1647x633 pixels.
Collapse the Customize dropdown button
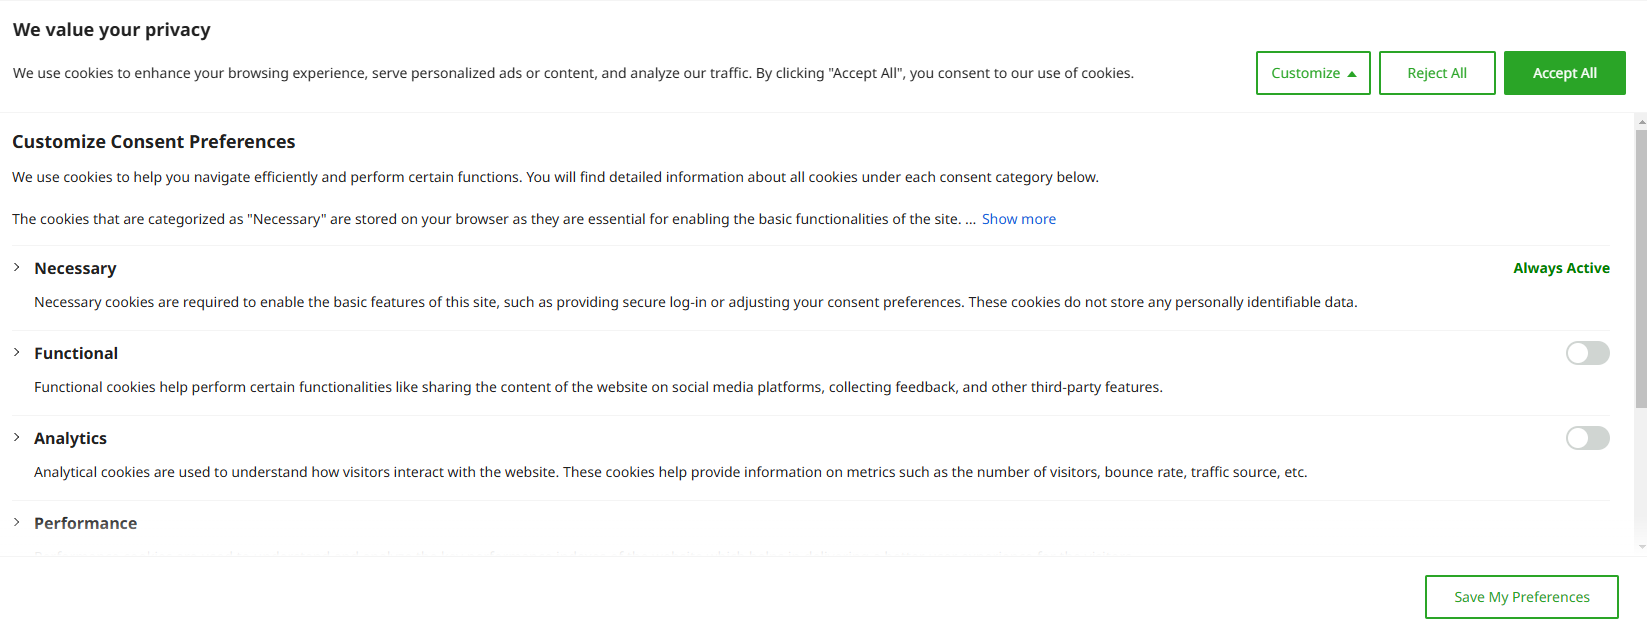pos(1312,73)
